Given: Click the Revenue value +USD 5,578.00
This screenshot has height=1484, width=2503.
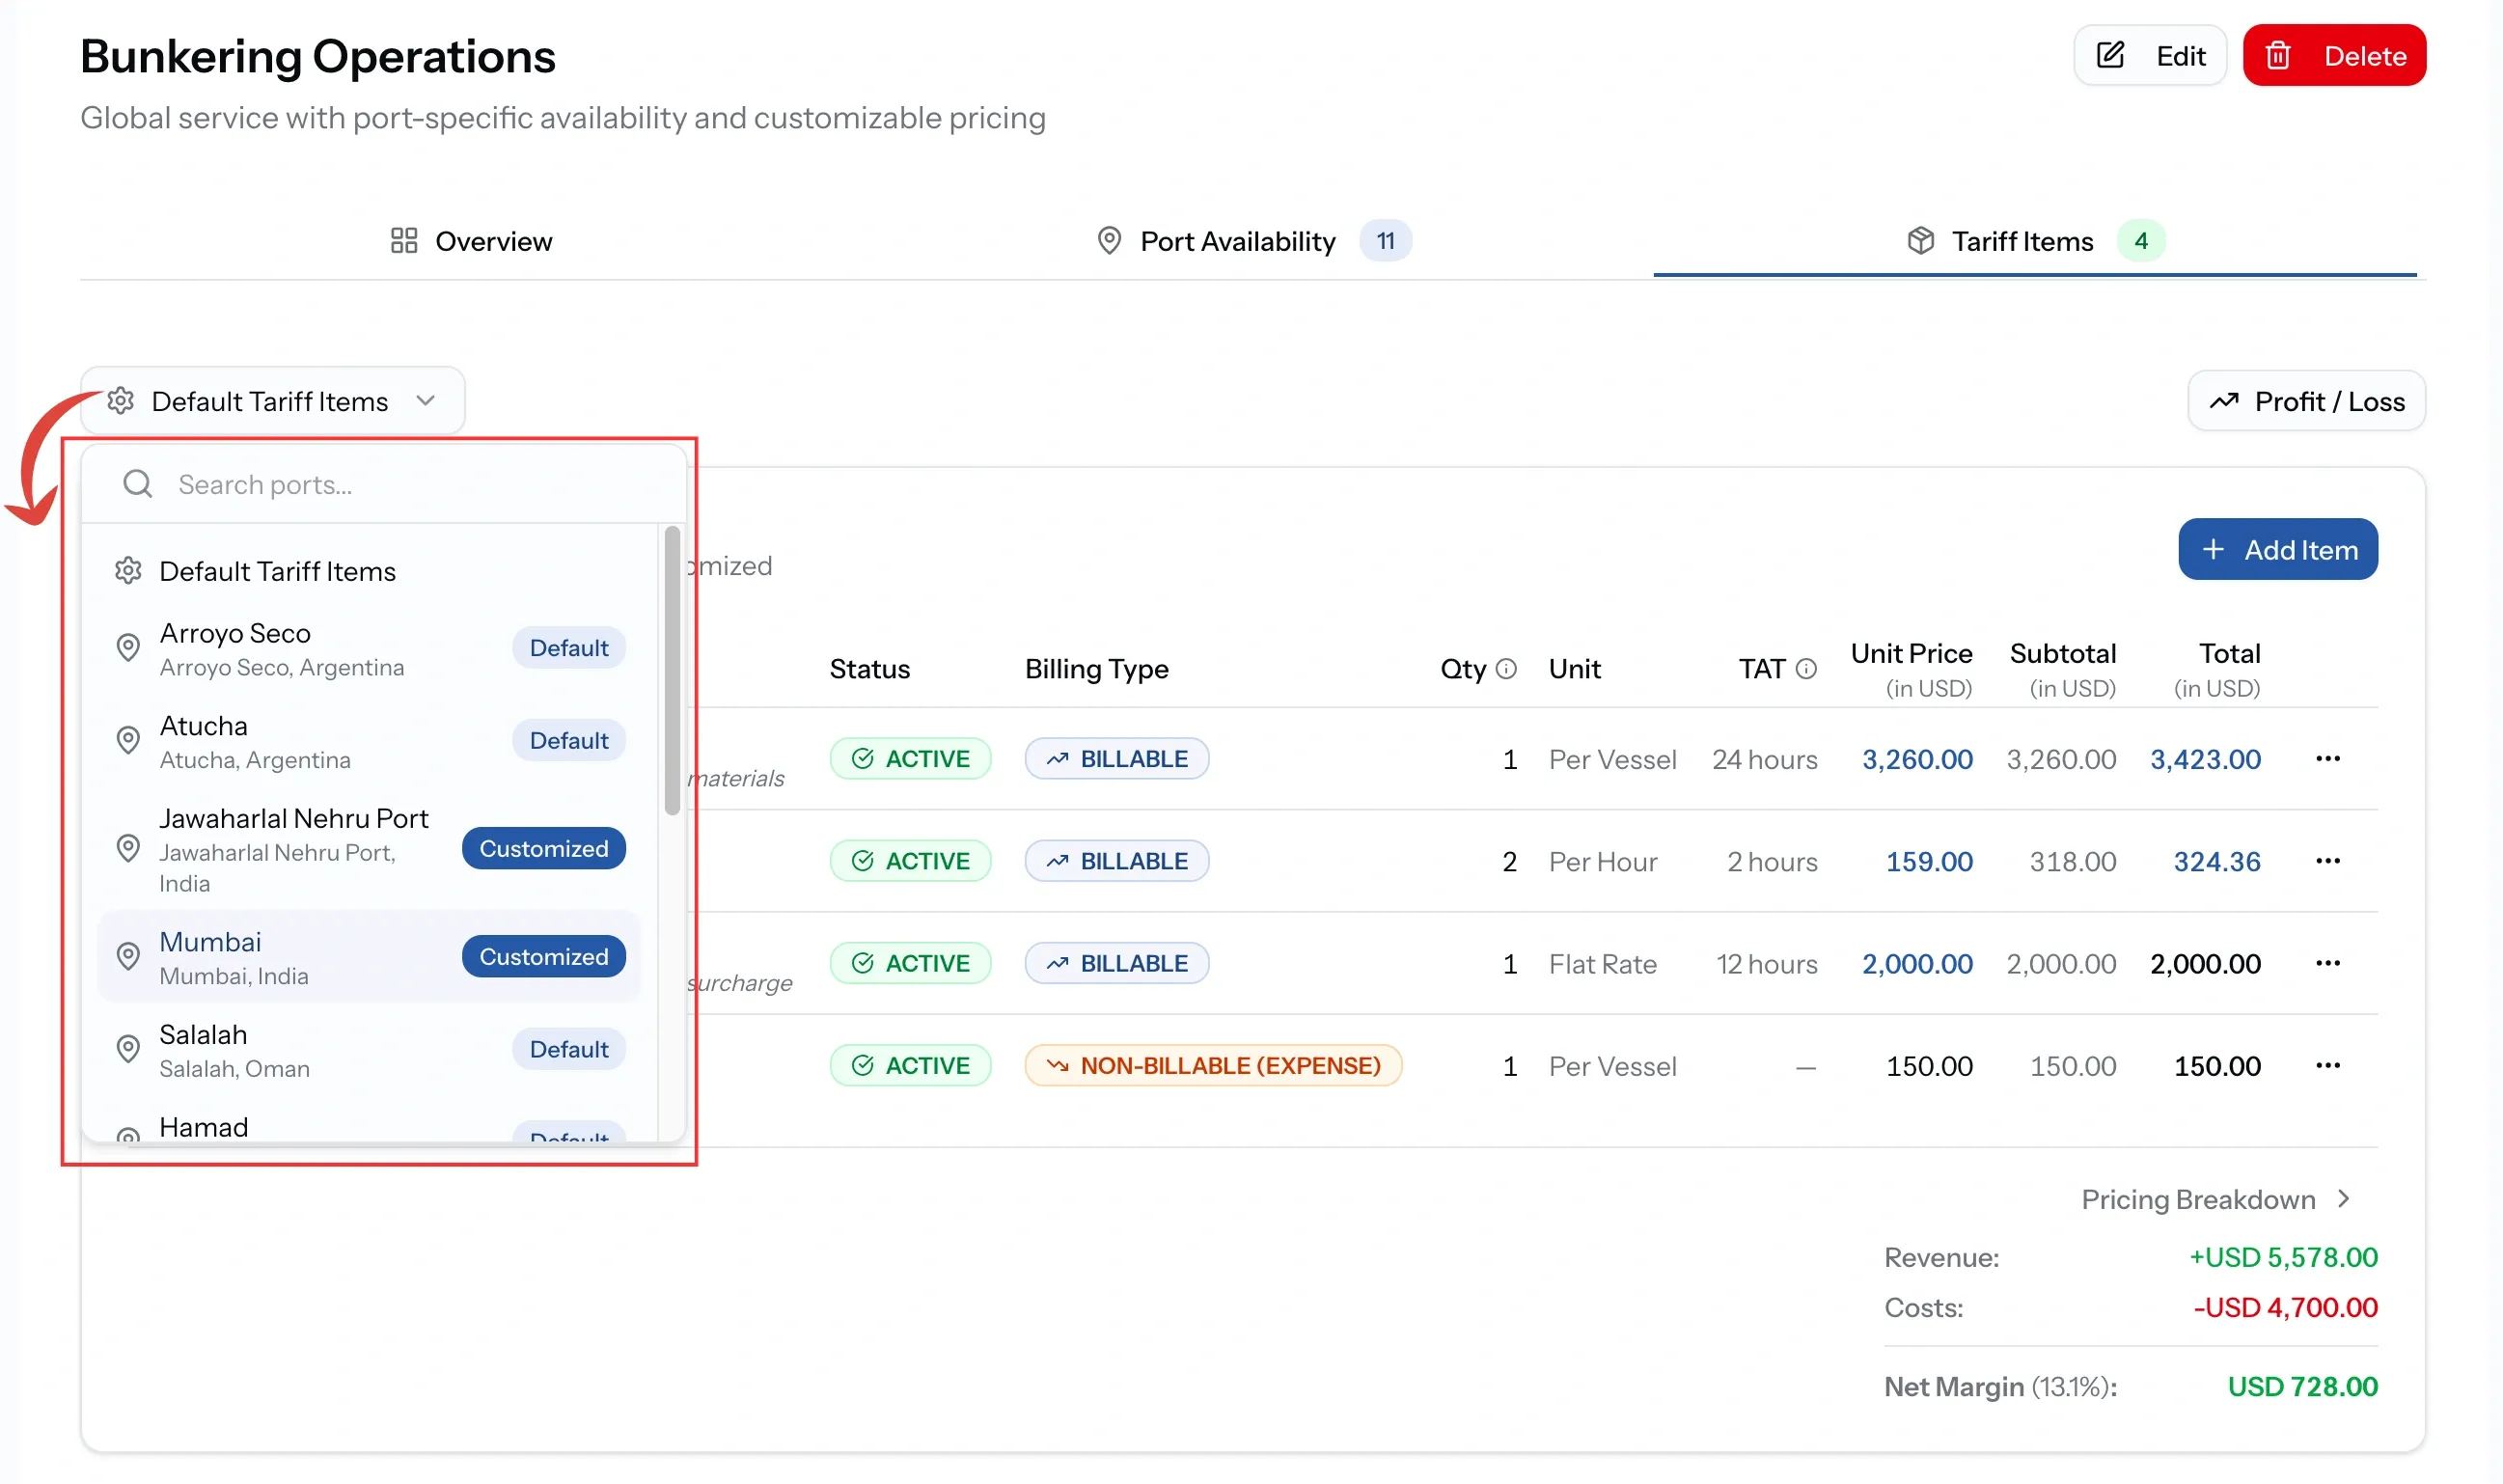Looking at the screenshot, I should coord(2283,1257).
